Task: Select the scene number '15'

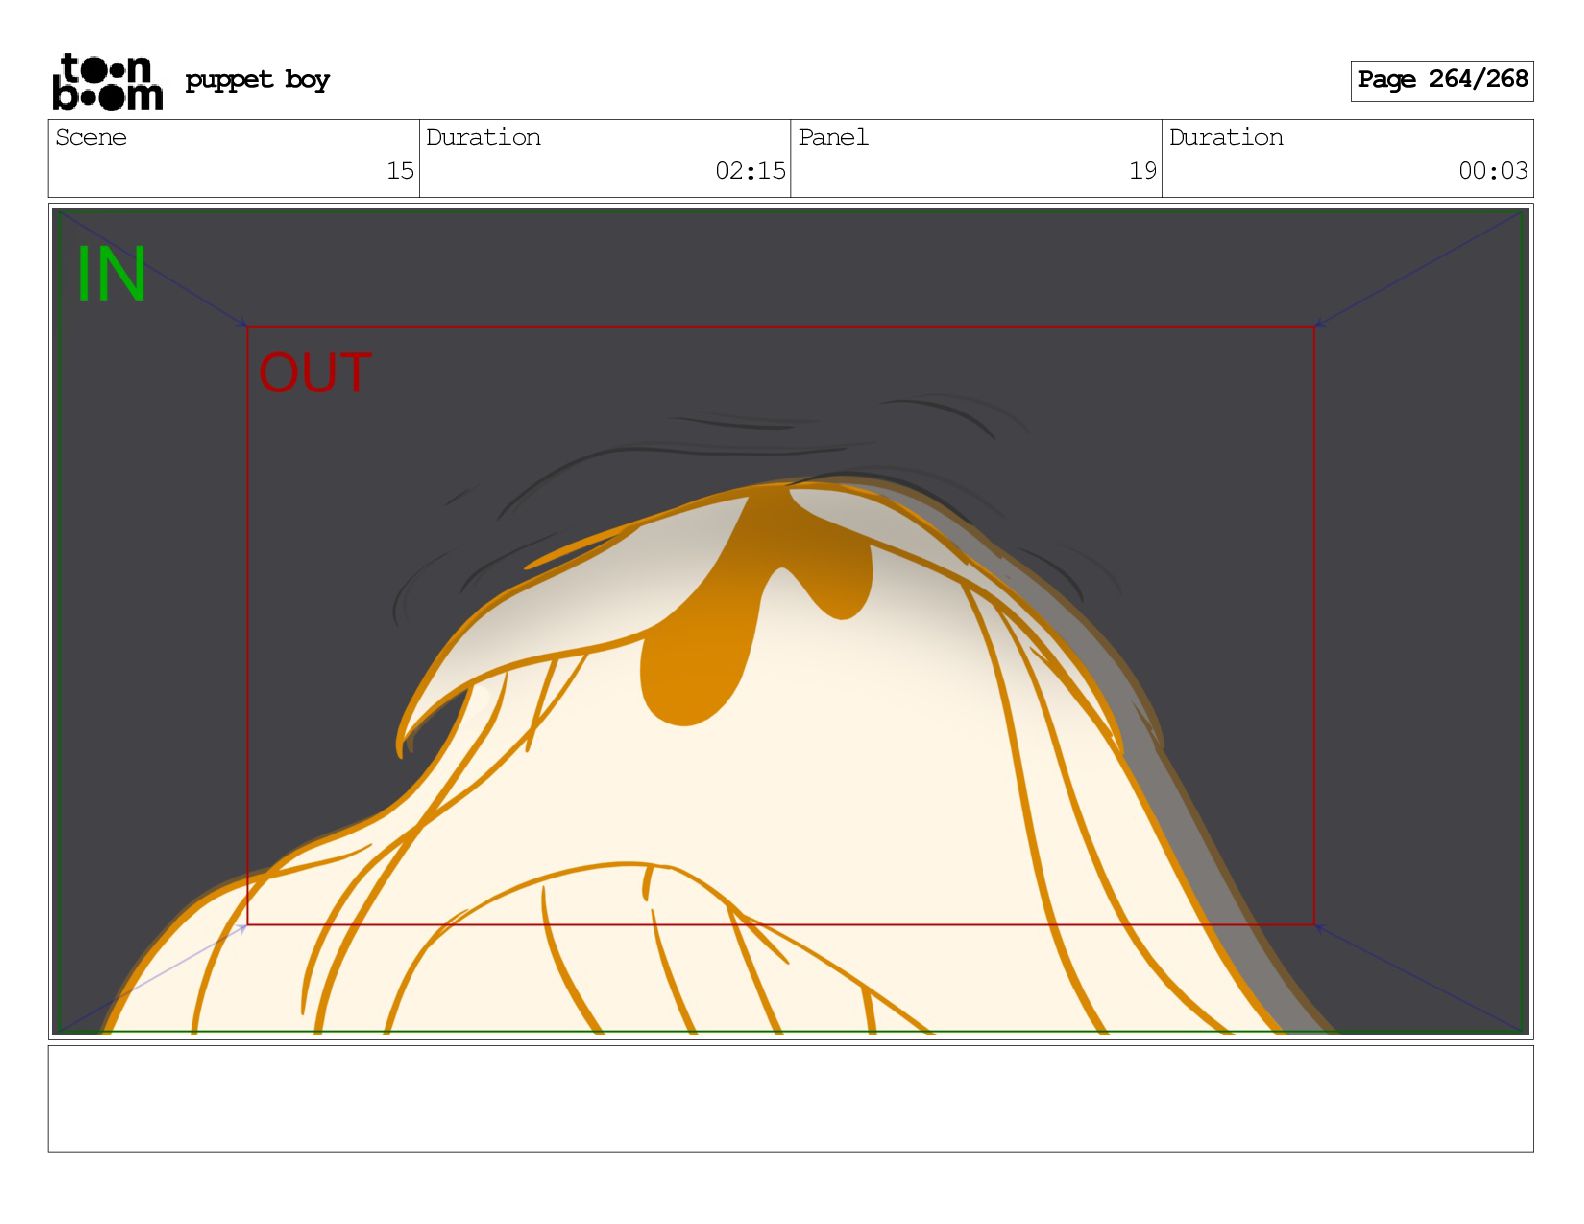Action: pos(400,171)
